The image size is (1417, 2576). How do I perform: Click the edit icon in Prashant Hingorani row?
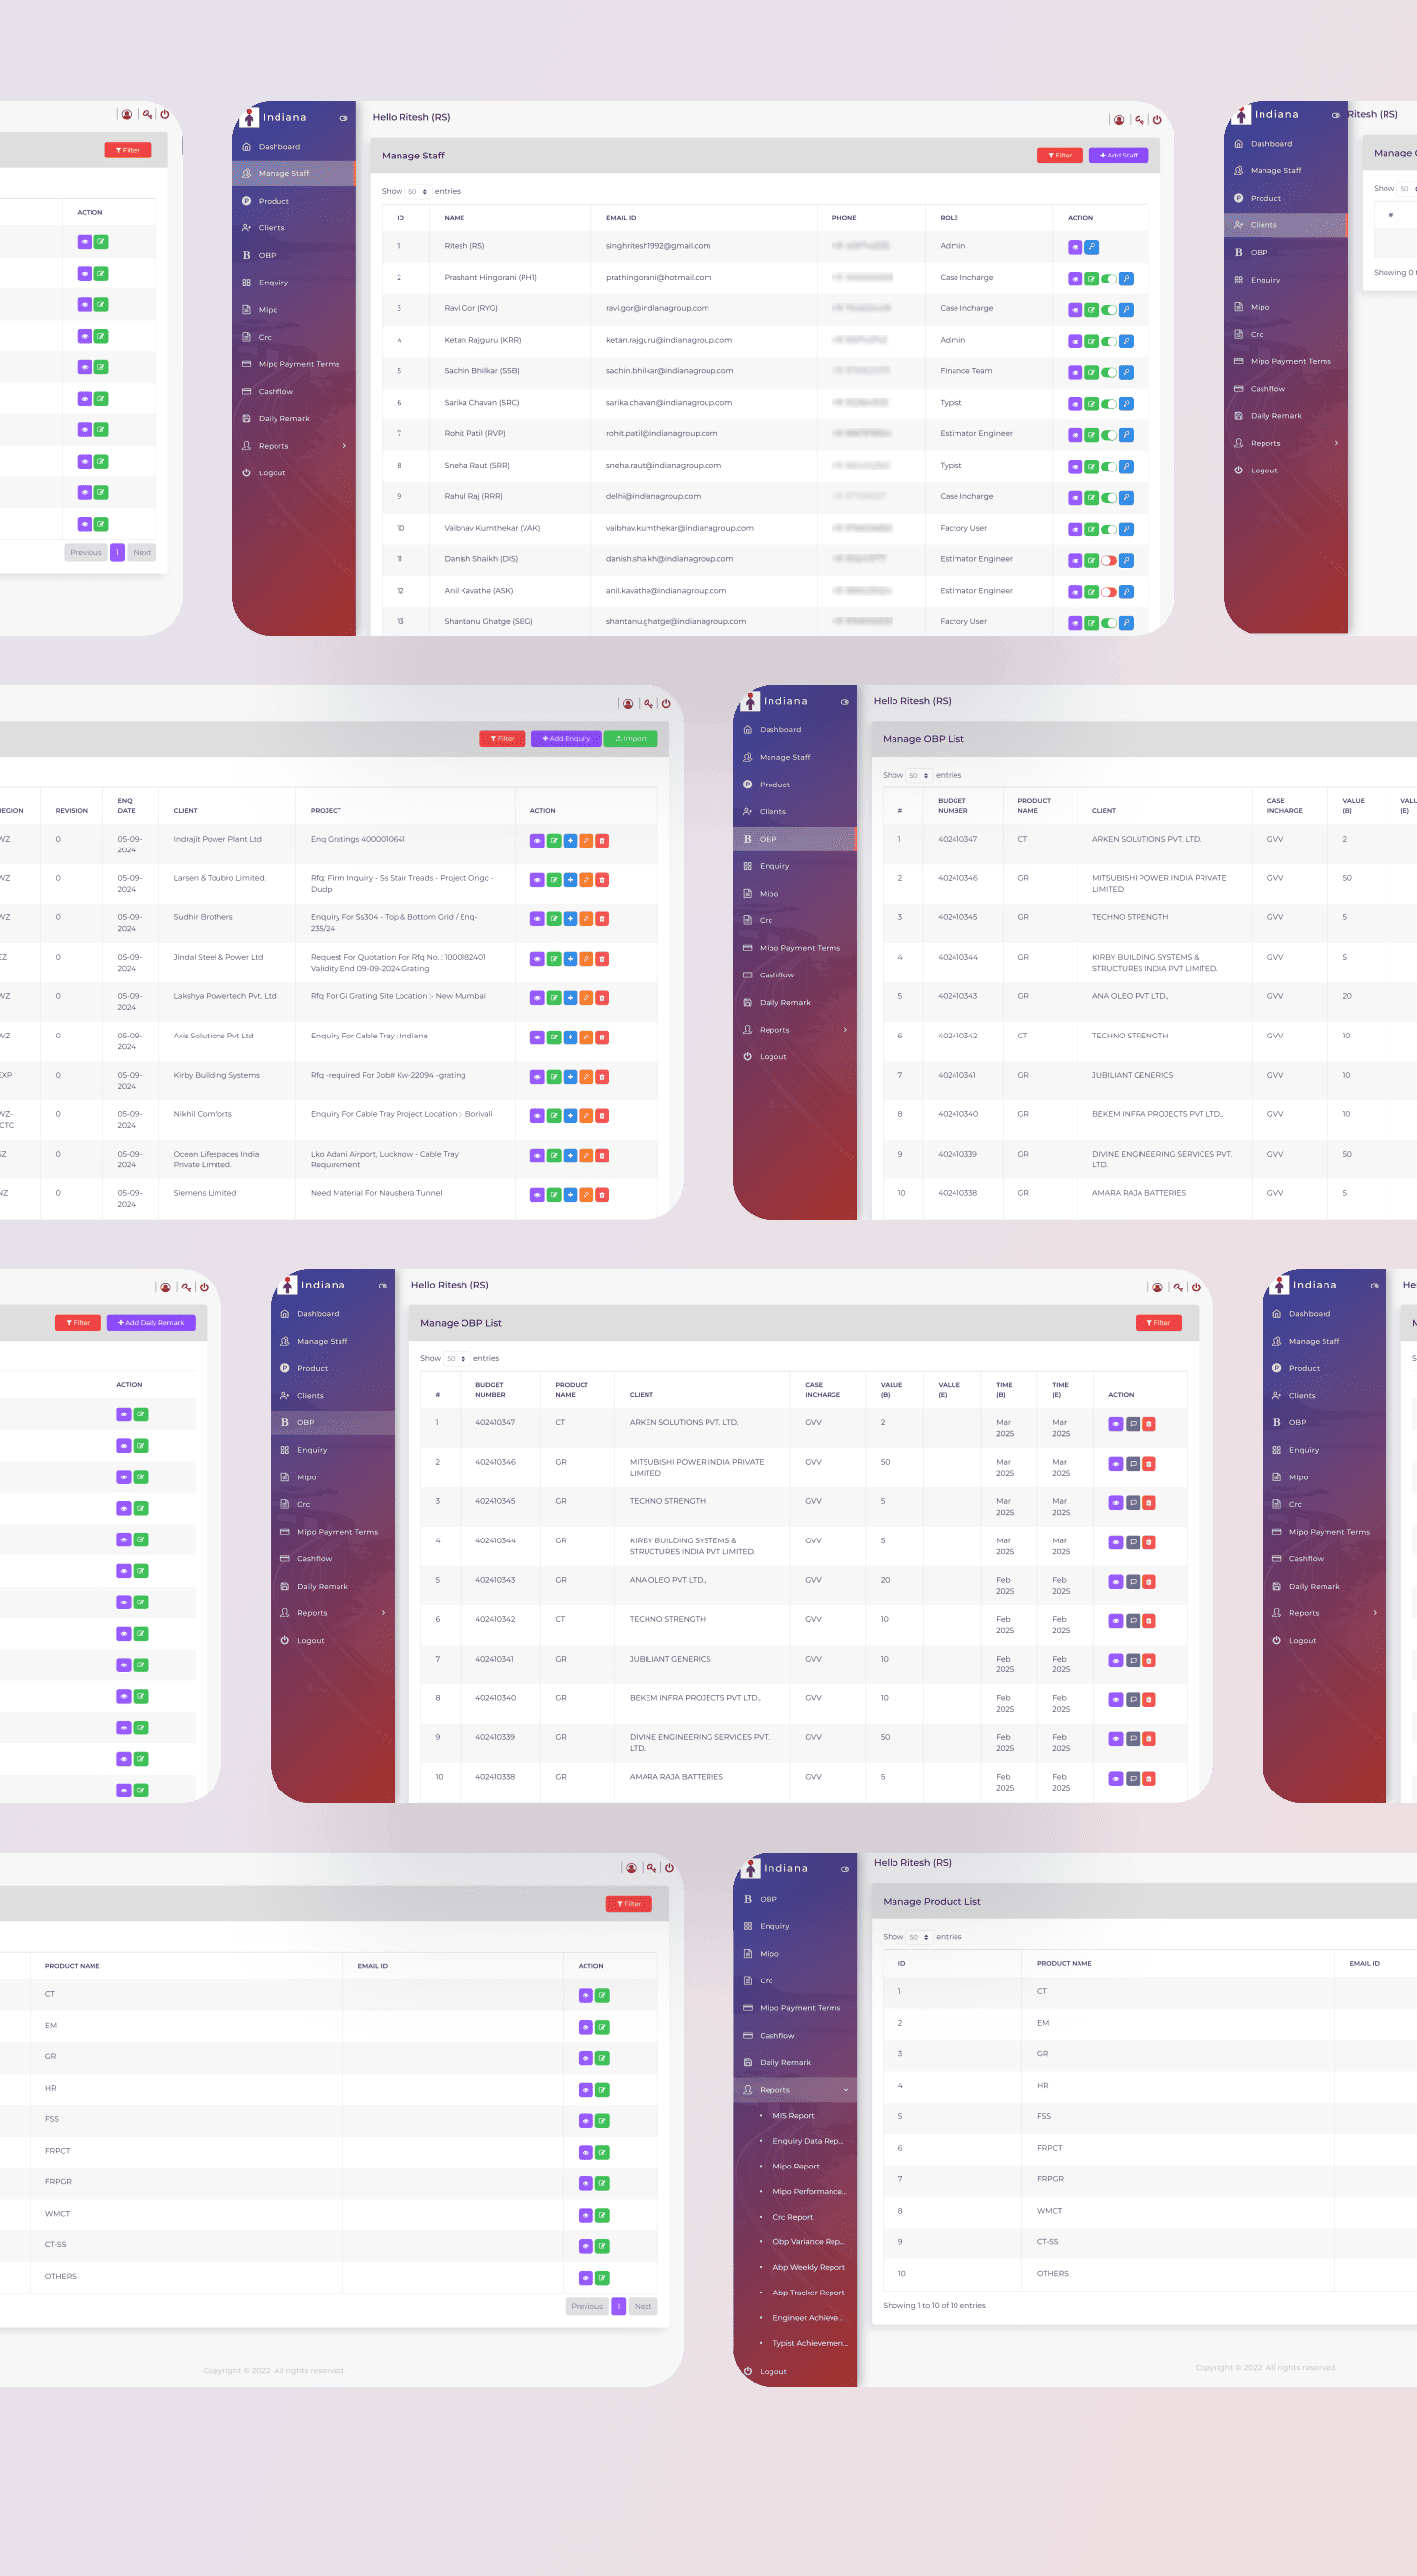click(1091, 278)
